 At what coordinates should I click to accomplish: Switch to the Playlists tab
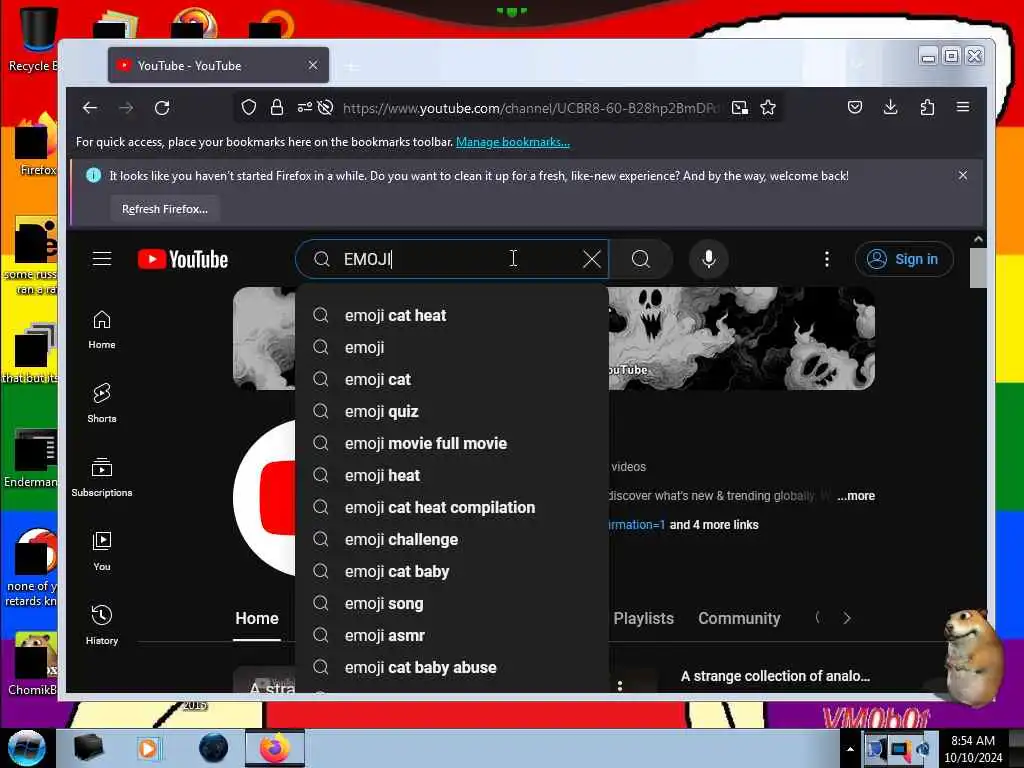[x=643, y=618]
